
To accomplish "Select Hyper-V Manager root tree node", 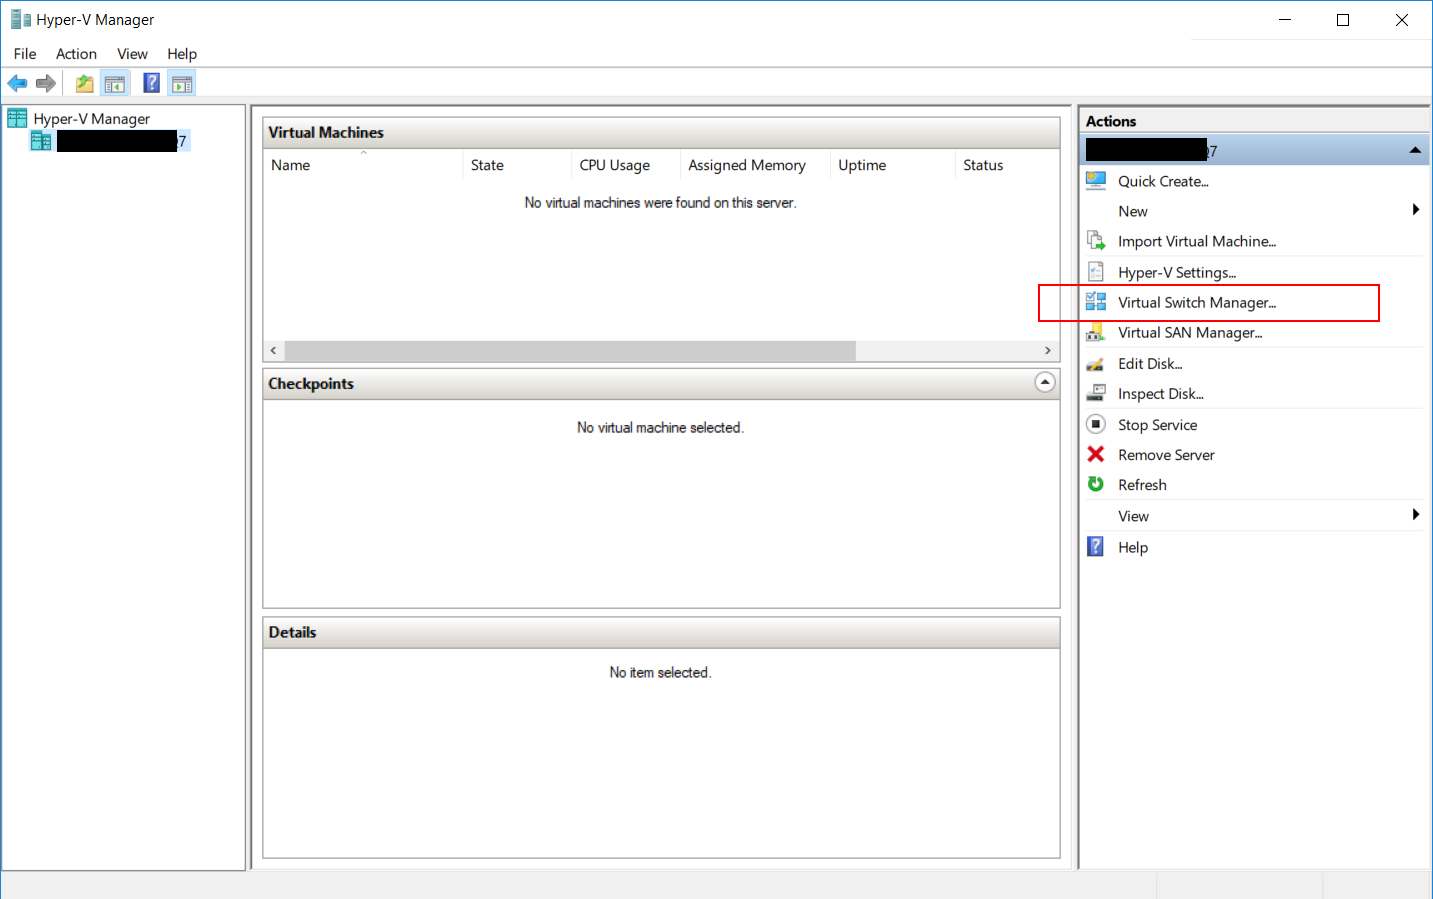I will pyautogui.click(x=92, y=119).
